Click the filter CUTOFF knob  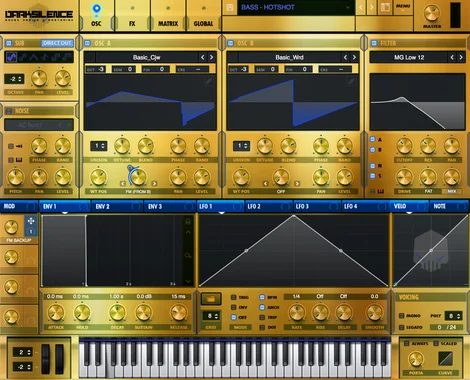404,146
